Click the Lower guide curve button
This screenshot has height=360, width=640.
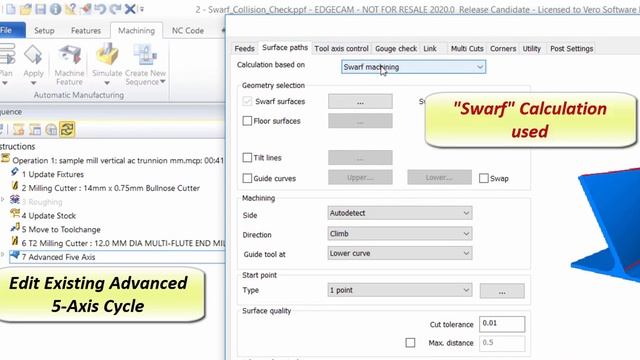click(x=439, y=178)
